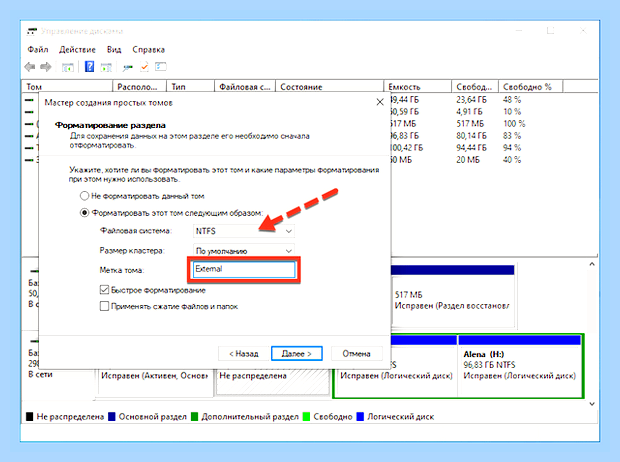Click black 'Не распределена' legend swatch
This screenshot has height=462, width=620.
(29, 417)
